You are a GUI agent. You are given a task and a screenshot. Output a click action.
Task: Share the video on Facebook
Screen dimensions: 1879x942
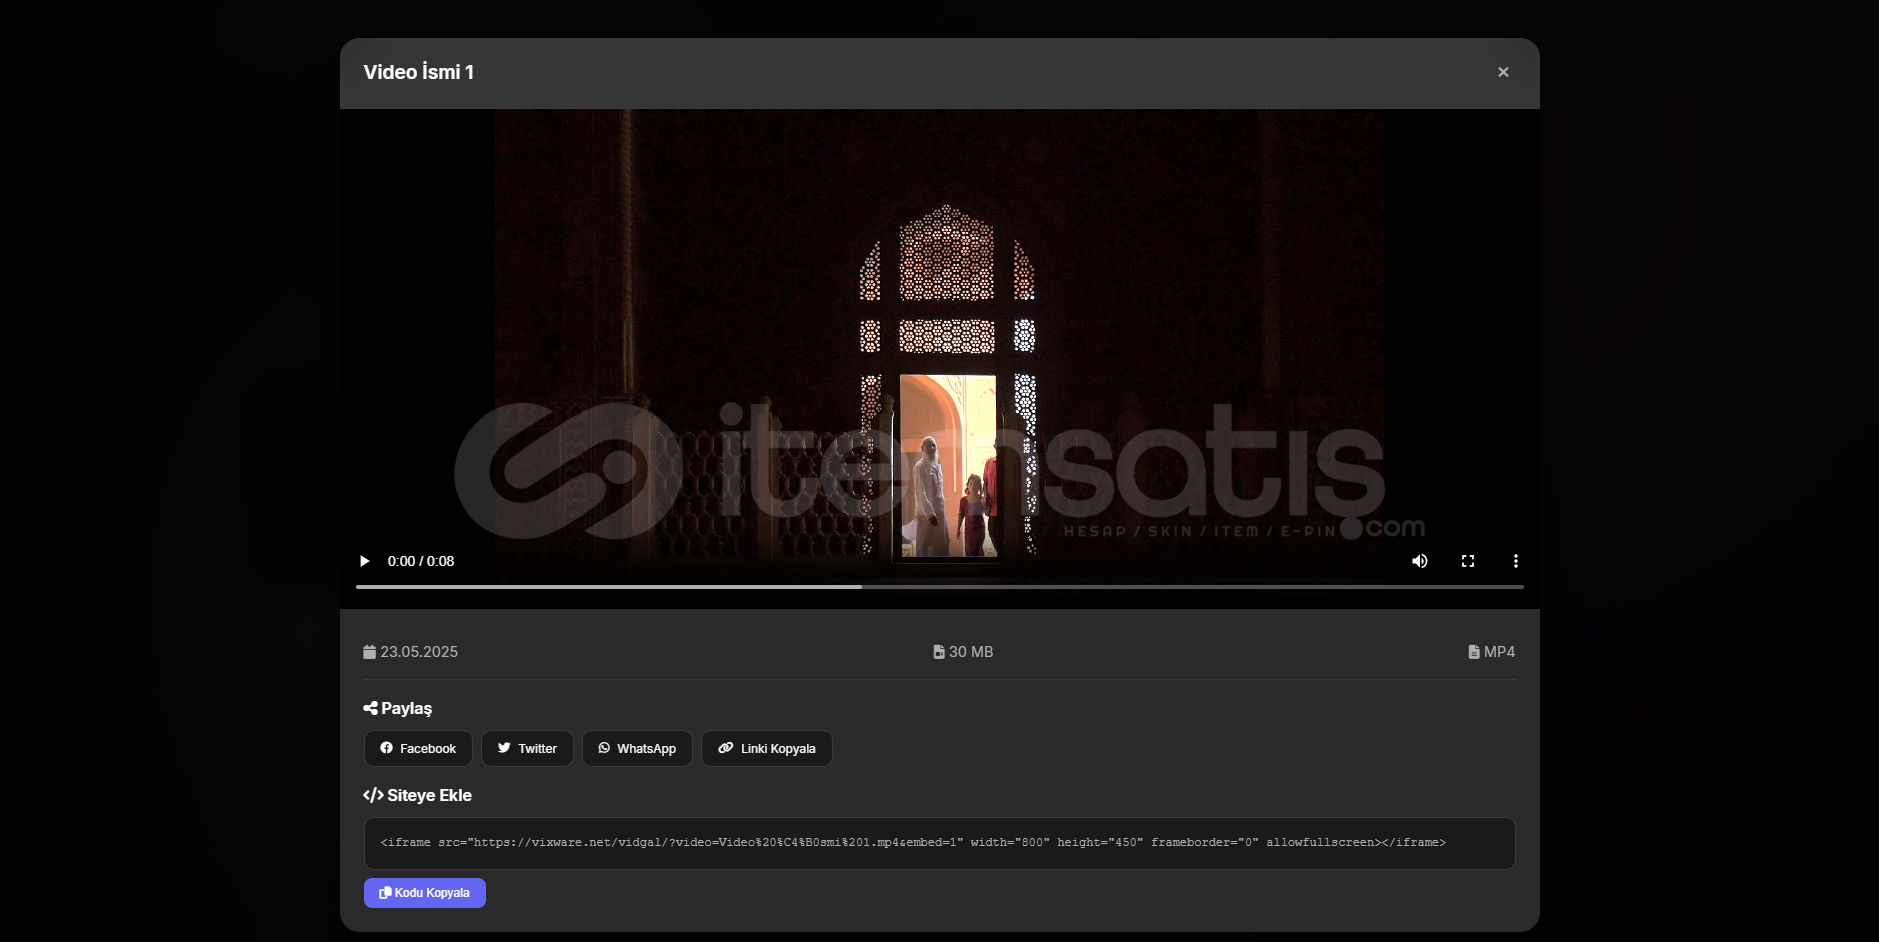pyautogui.click(x=418, y=748)
